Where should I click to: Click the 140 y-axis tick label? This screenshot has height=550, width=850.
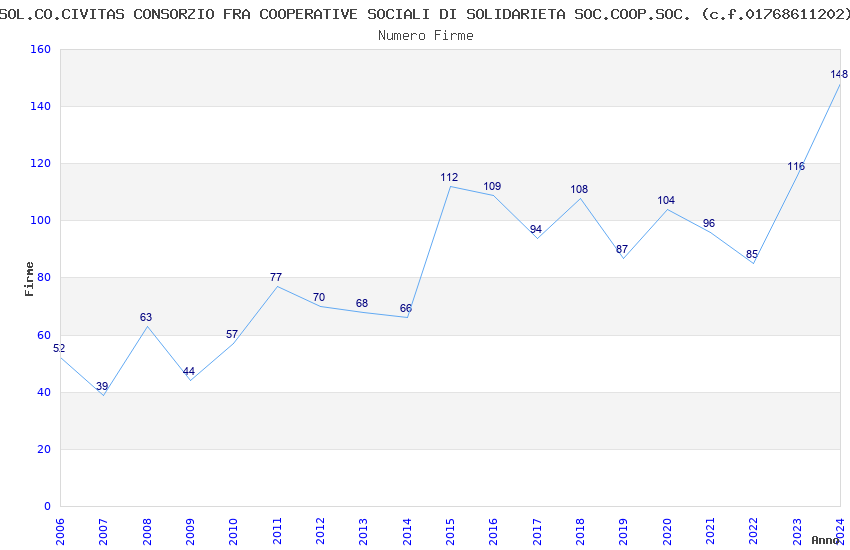point(40,106)
